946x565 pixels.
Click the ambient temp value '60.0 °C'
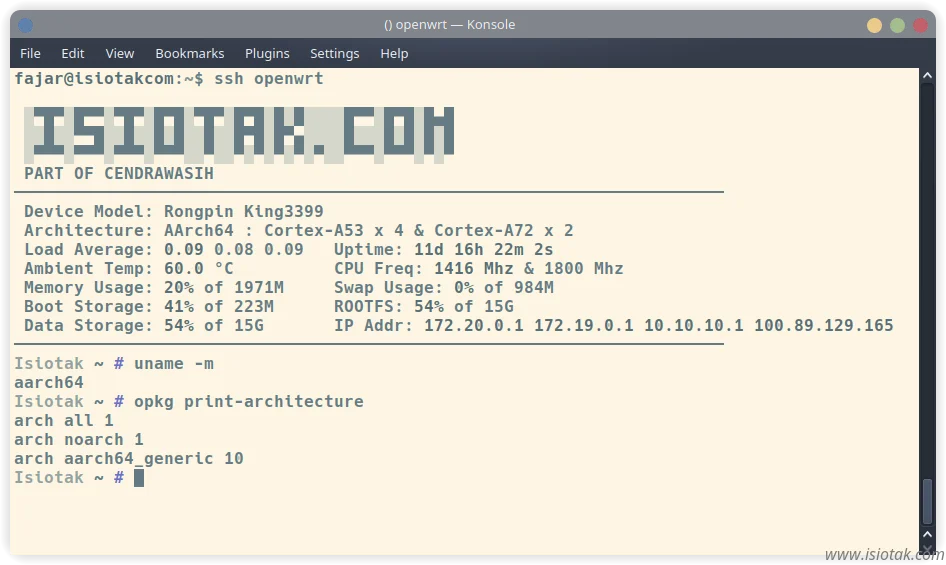[x=198, y=269]
